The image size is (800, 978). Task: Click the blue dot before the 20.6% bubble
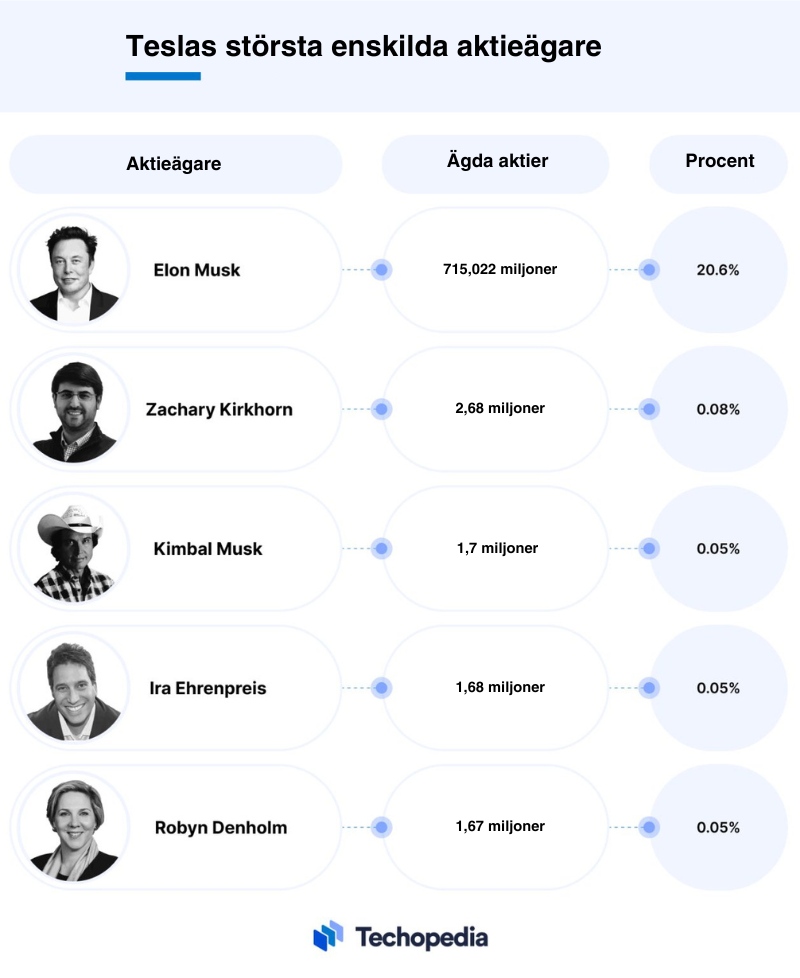click(649, 270)
